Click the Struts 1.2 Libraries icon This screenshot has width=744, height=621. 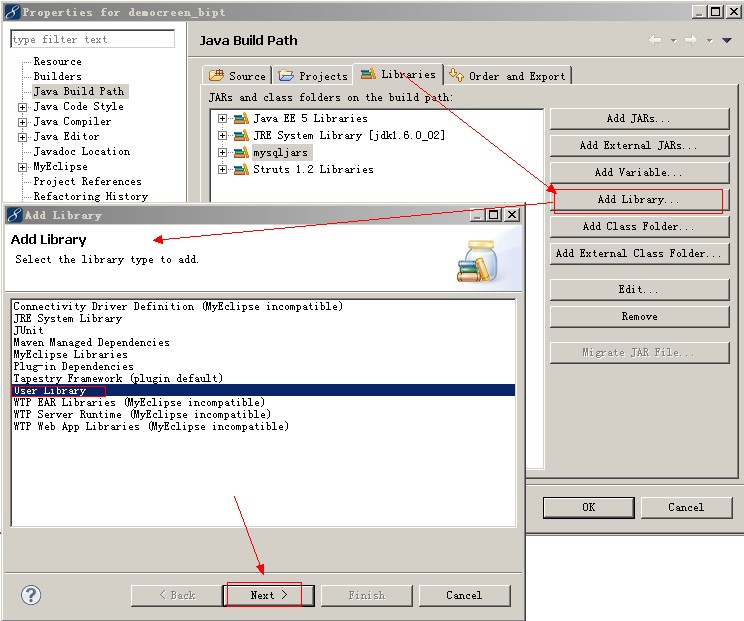click(x=242, y=169)
